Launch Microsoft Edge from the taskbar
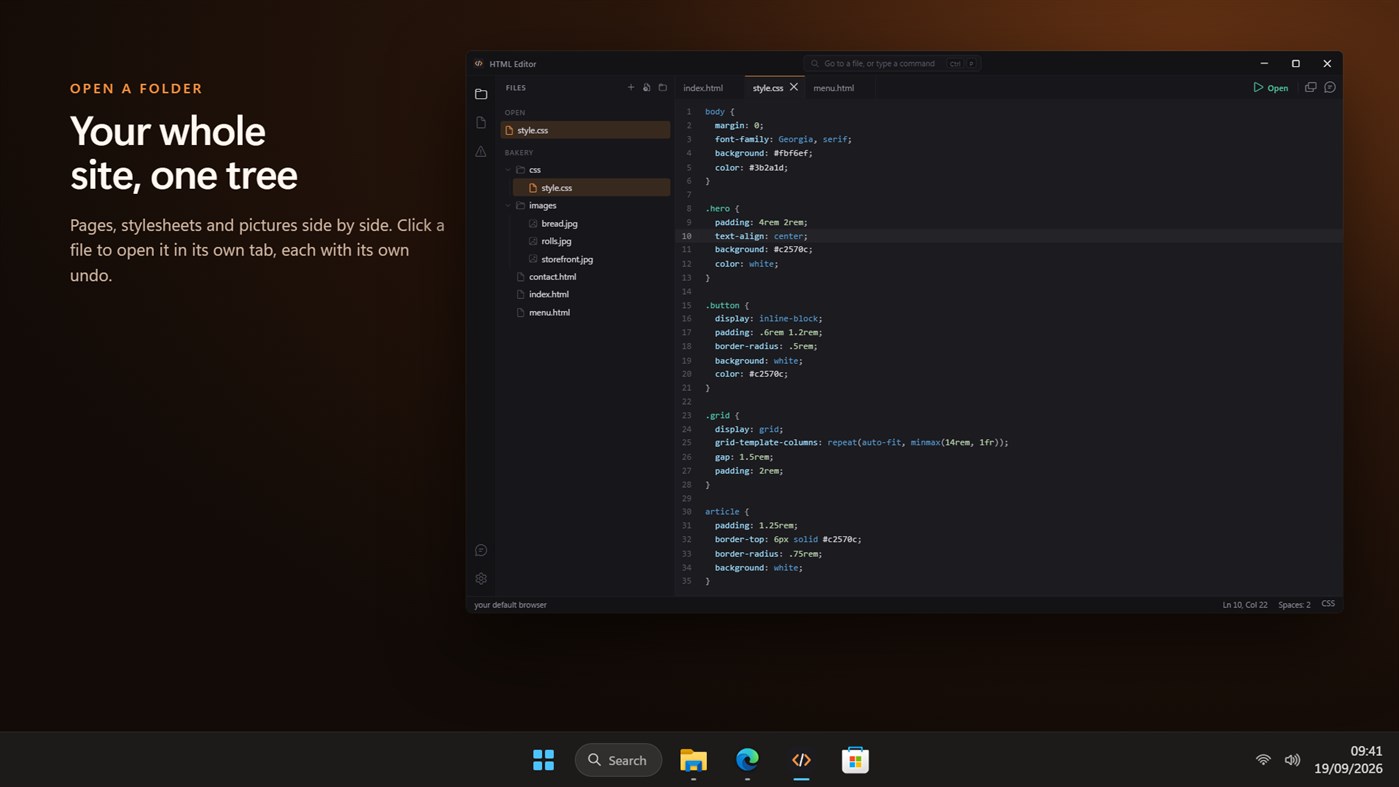 point(747,760)
